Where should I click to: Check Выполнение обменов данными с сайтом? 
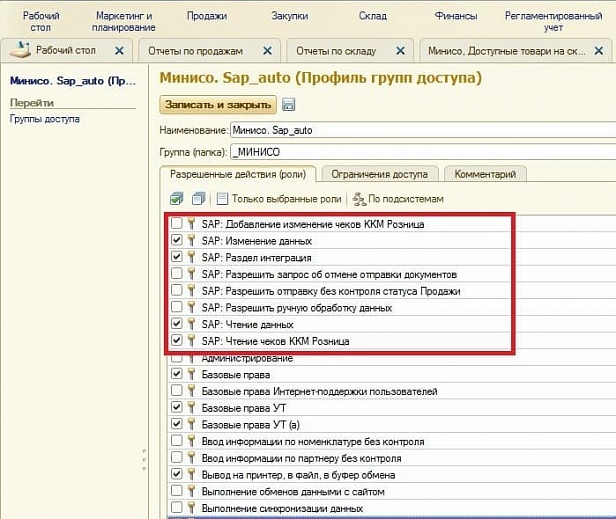tap(177, 491)
